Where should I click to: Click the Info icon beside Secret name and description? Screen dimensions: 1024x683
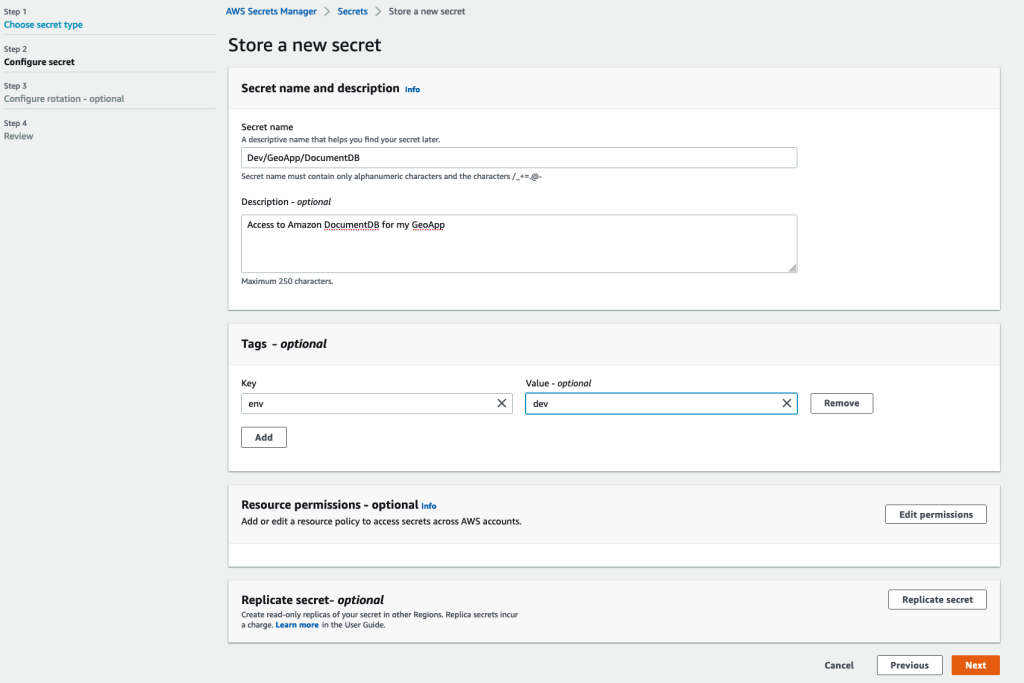[412, 89]
